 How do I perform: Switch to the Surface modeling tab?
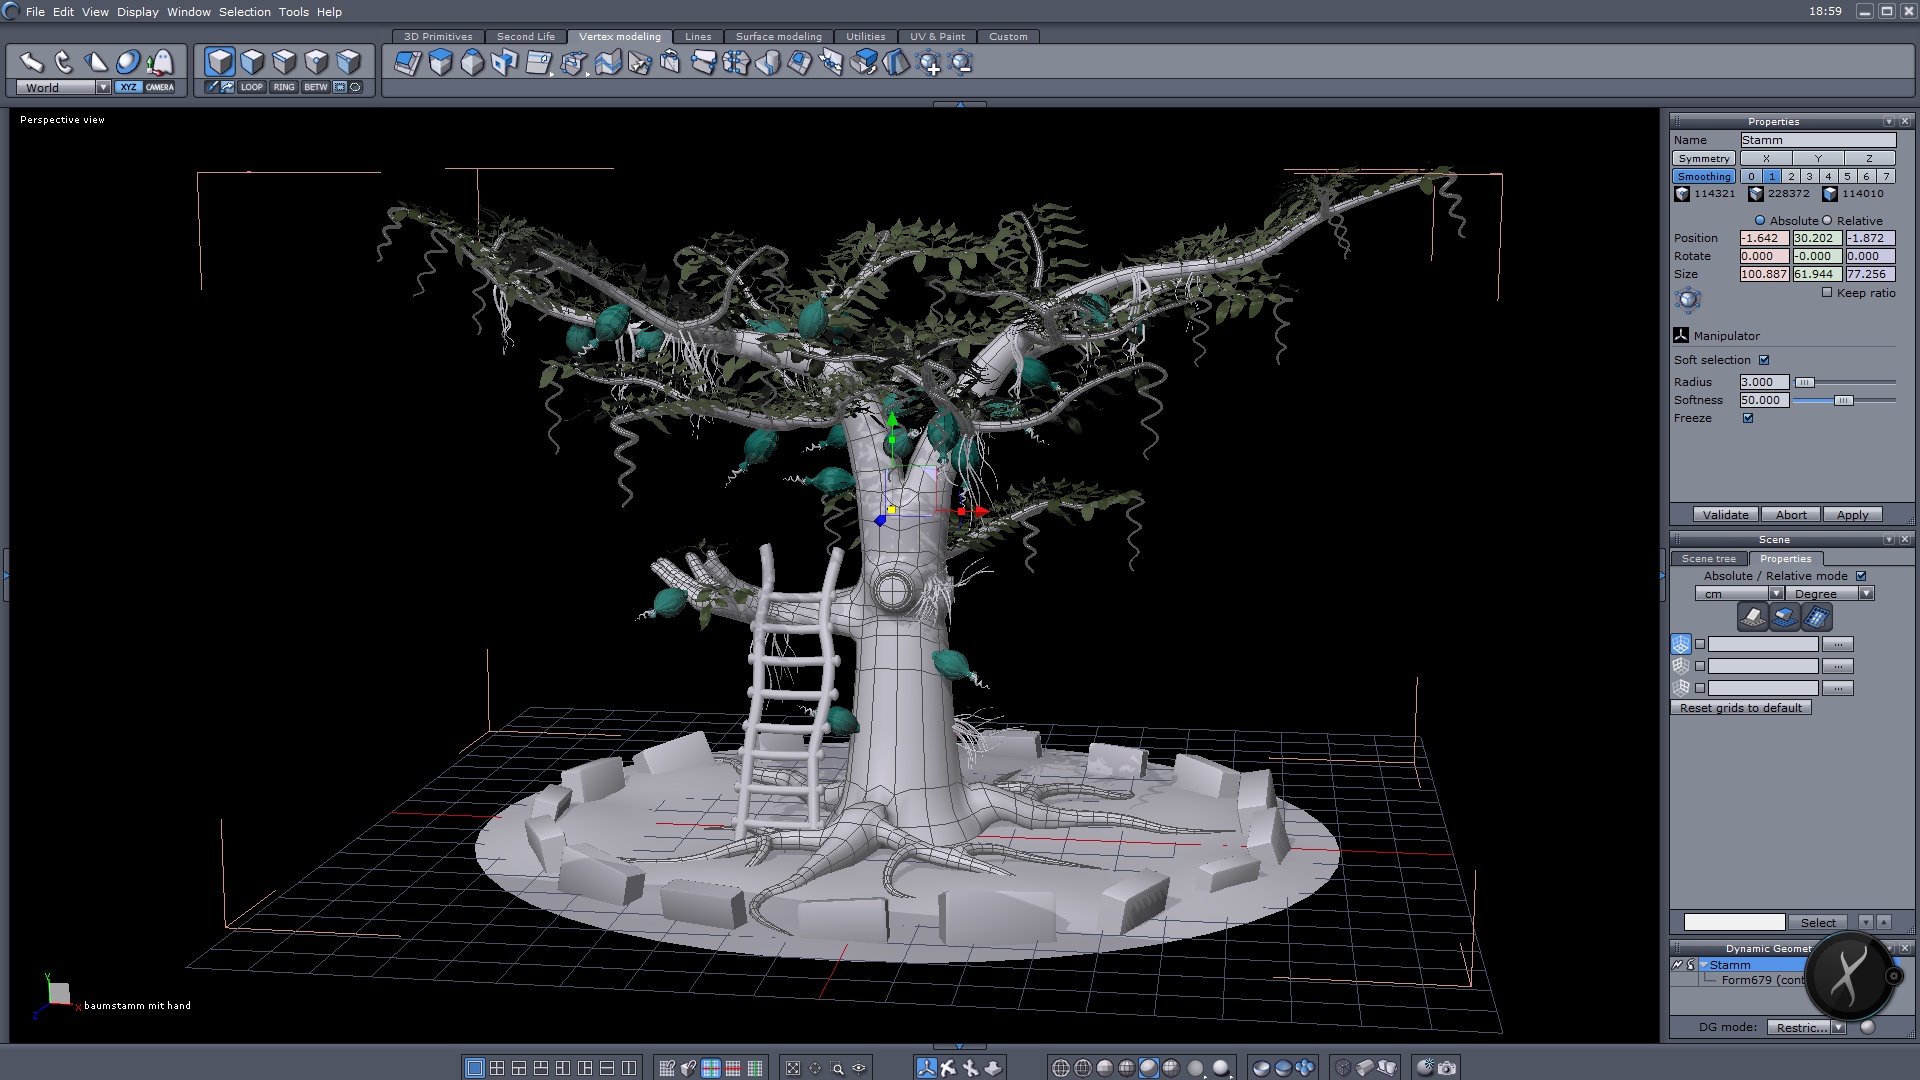point(778,37)
